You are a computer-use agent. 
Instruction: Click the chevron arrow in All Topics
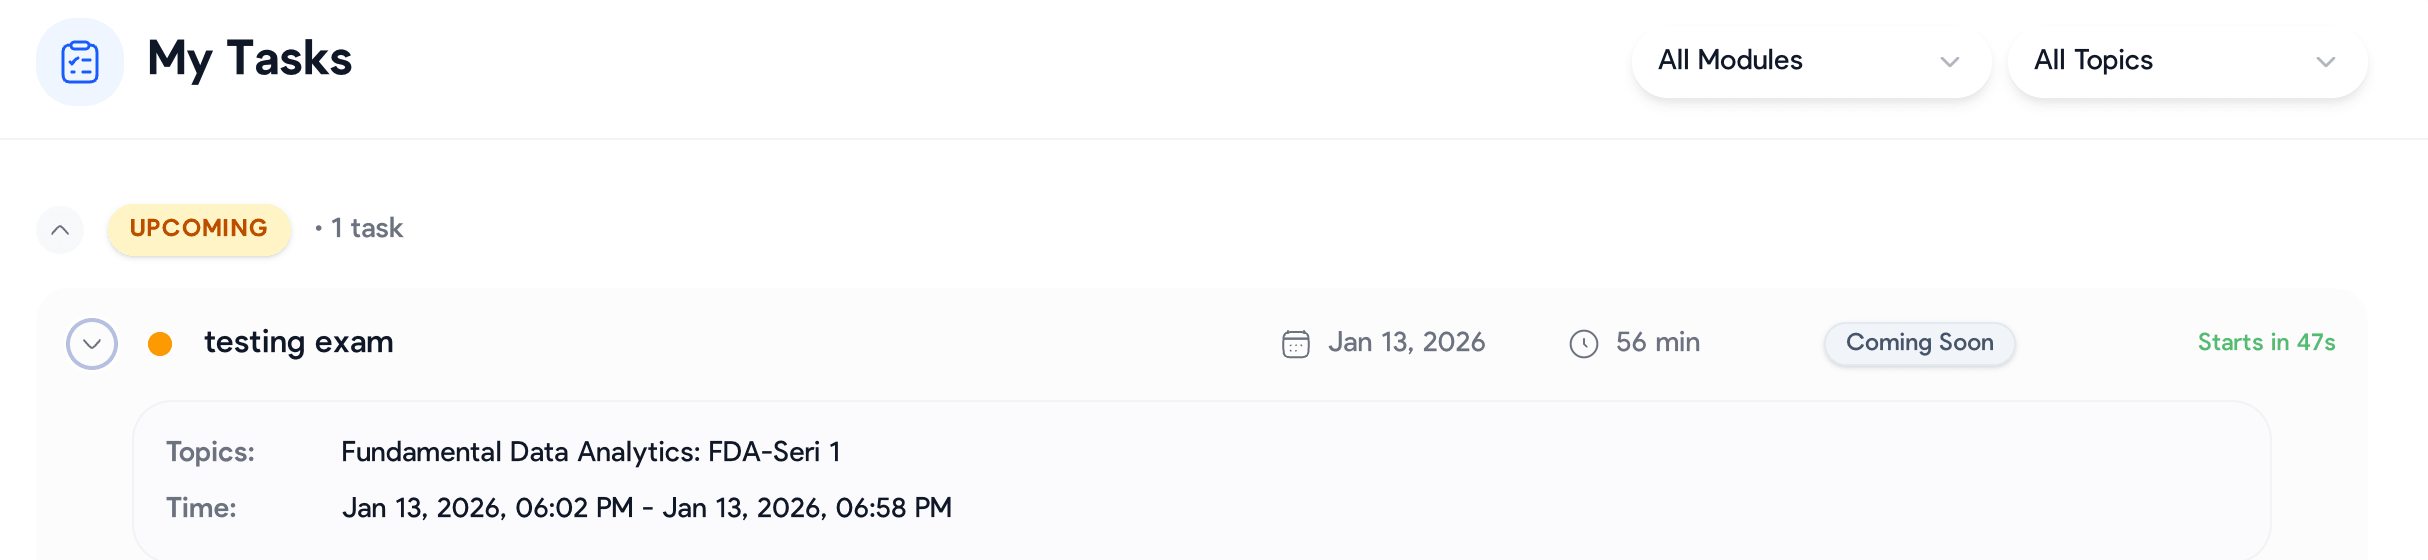[x=2325, y=62]
